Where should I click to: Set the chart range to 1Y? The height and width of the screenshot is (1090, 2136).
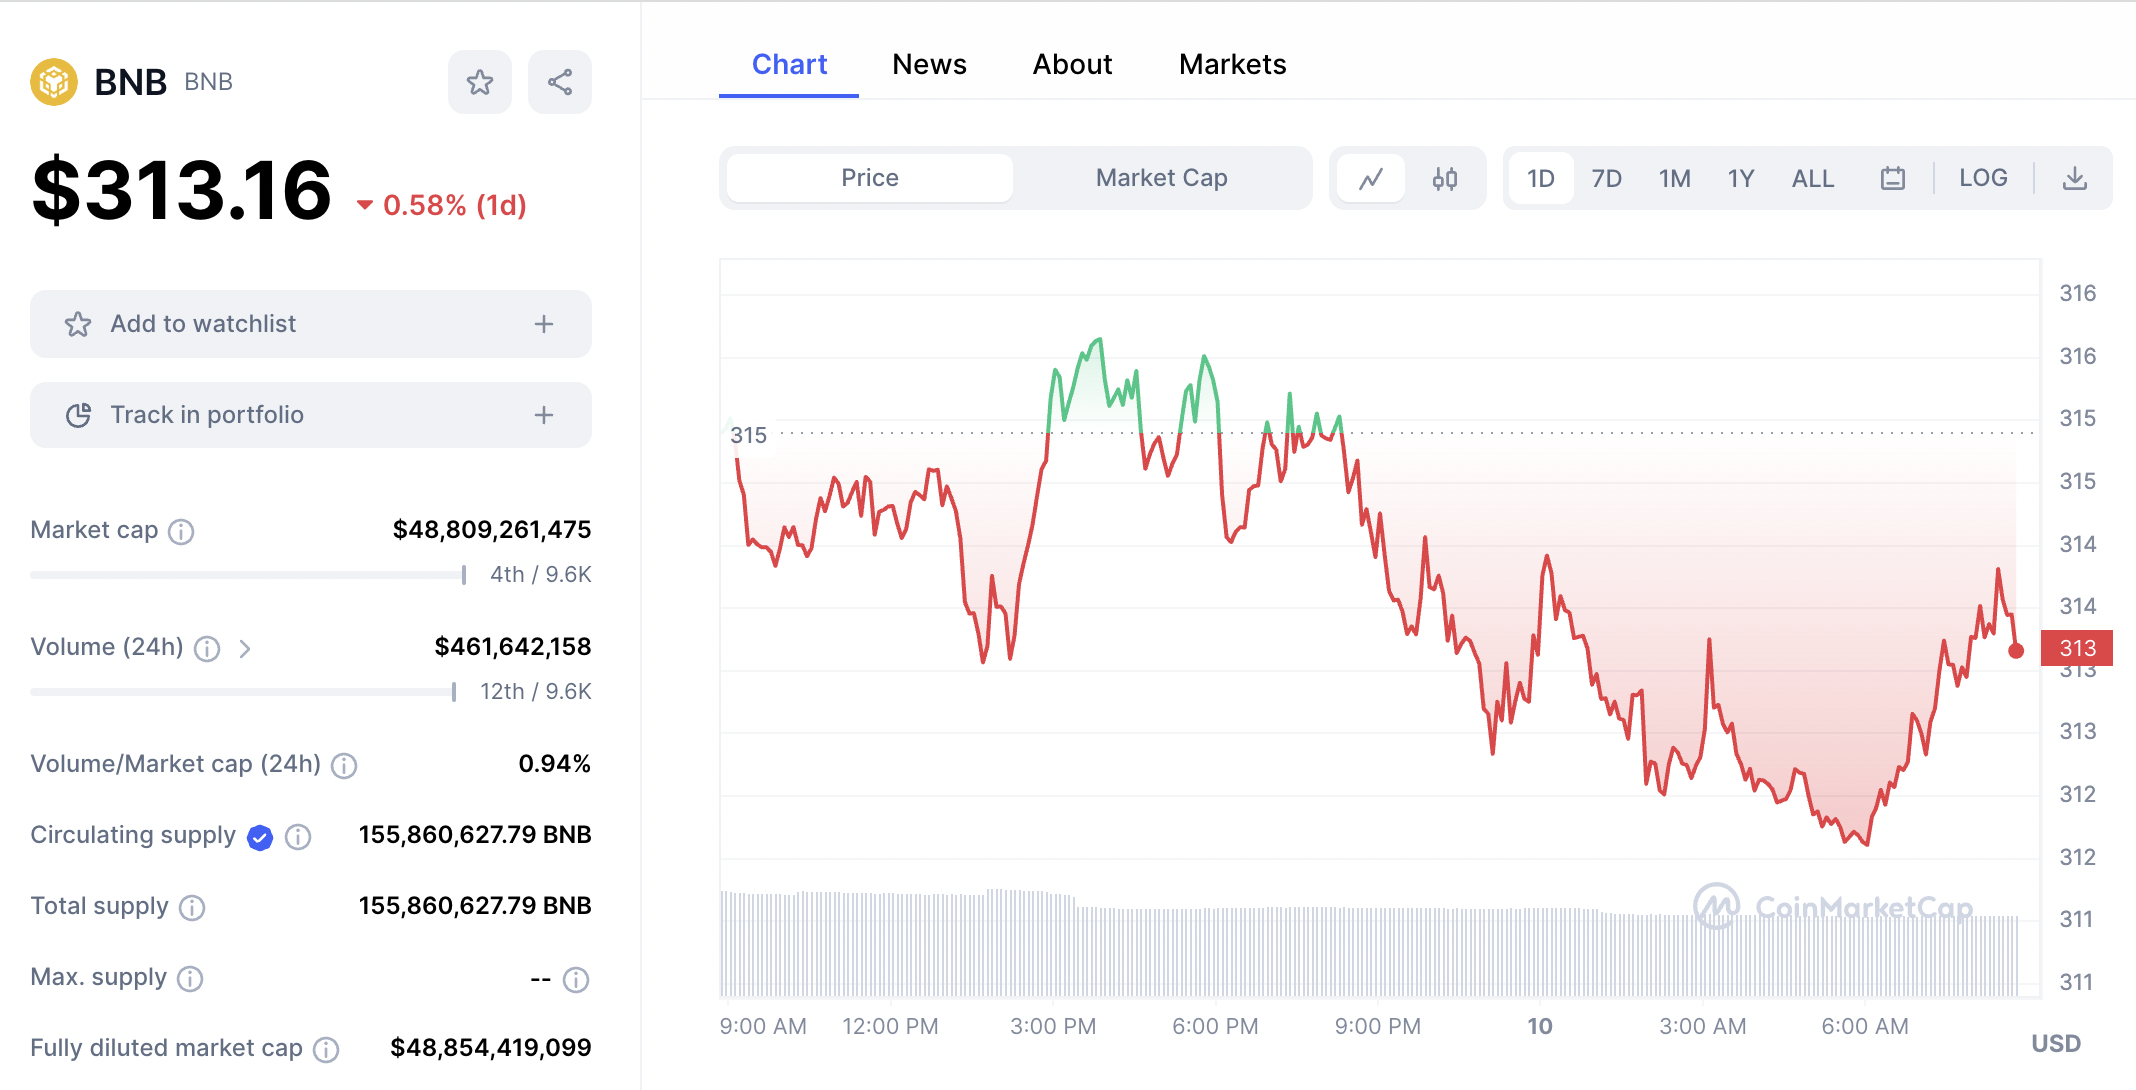point(1741,178)
